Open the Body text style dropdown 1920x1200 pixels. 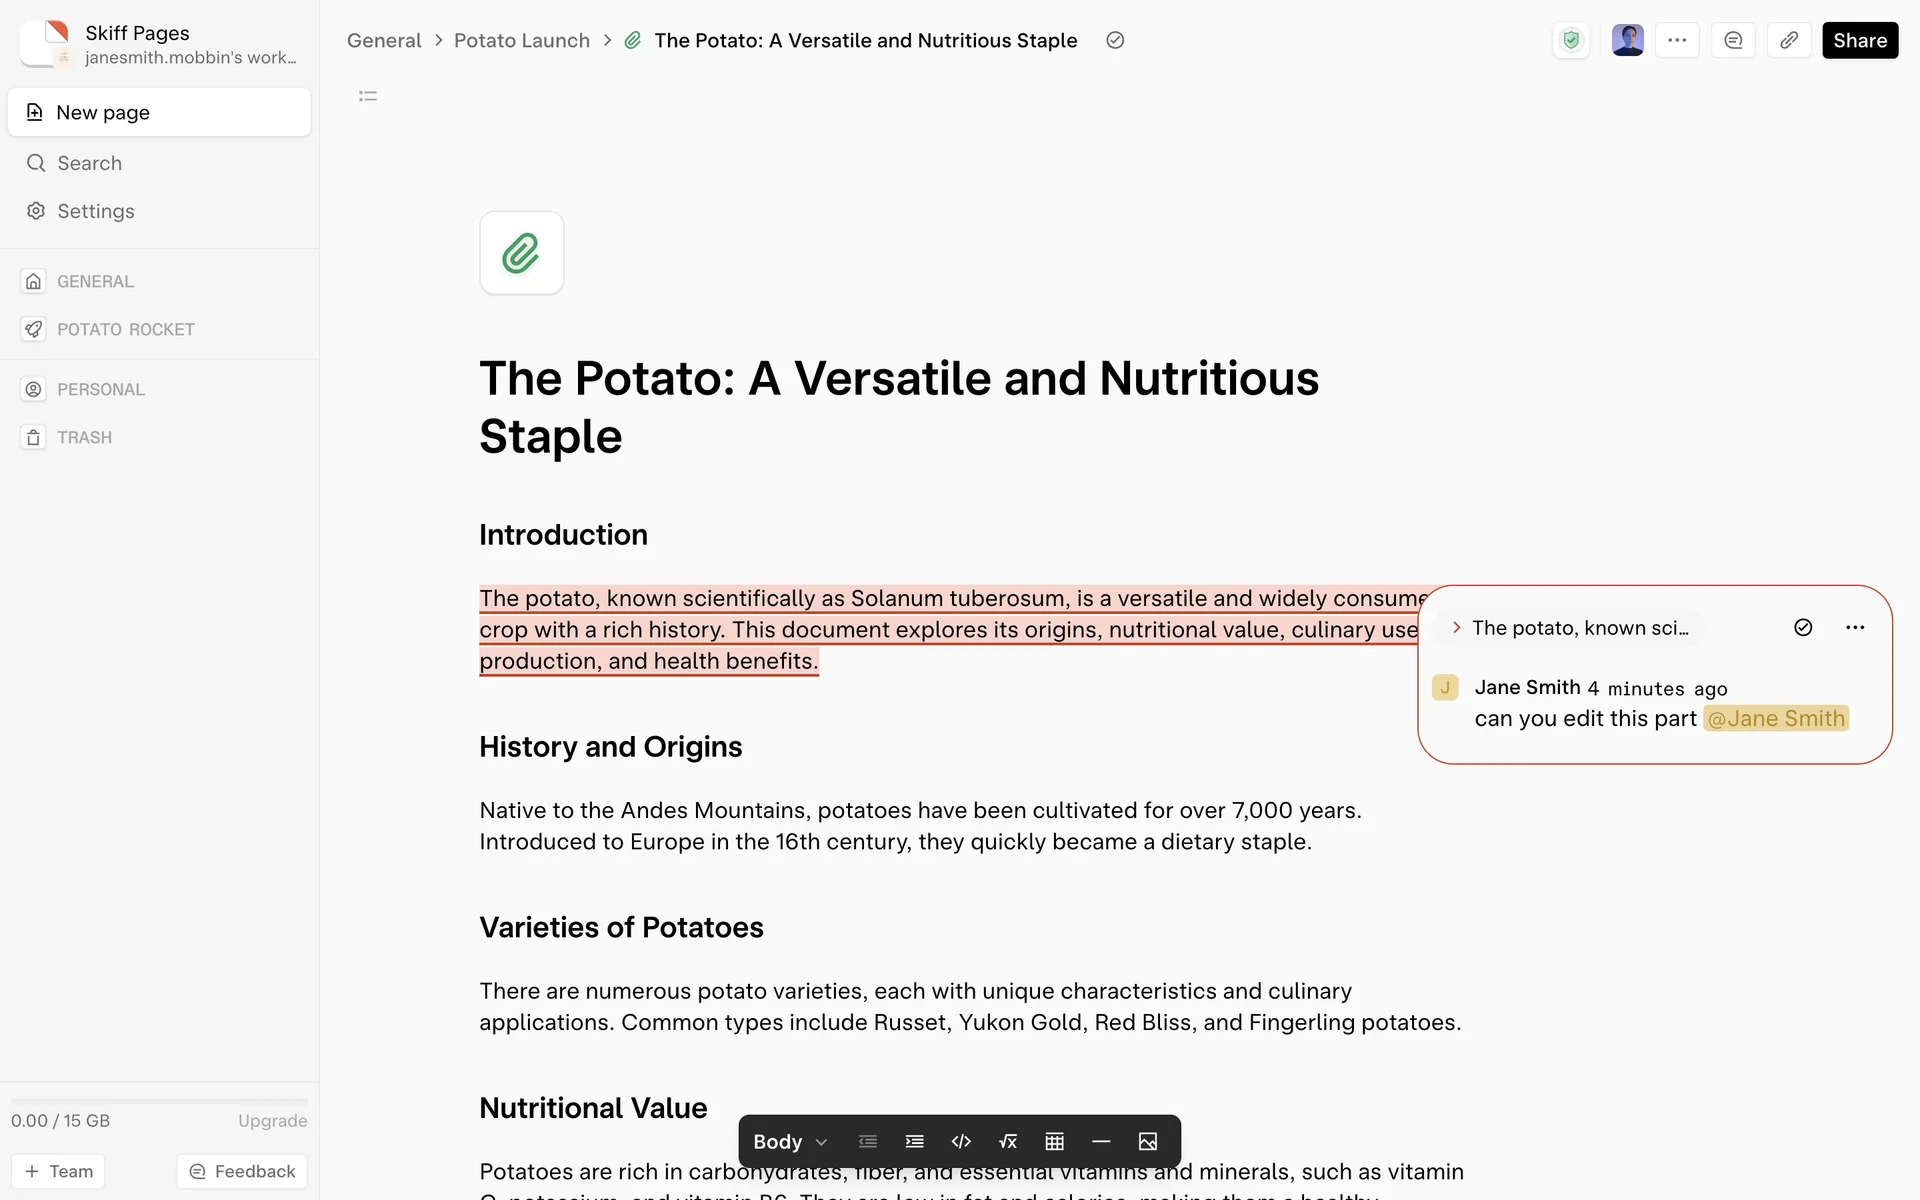click(x=790, y=1141)
